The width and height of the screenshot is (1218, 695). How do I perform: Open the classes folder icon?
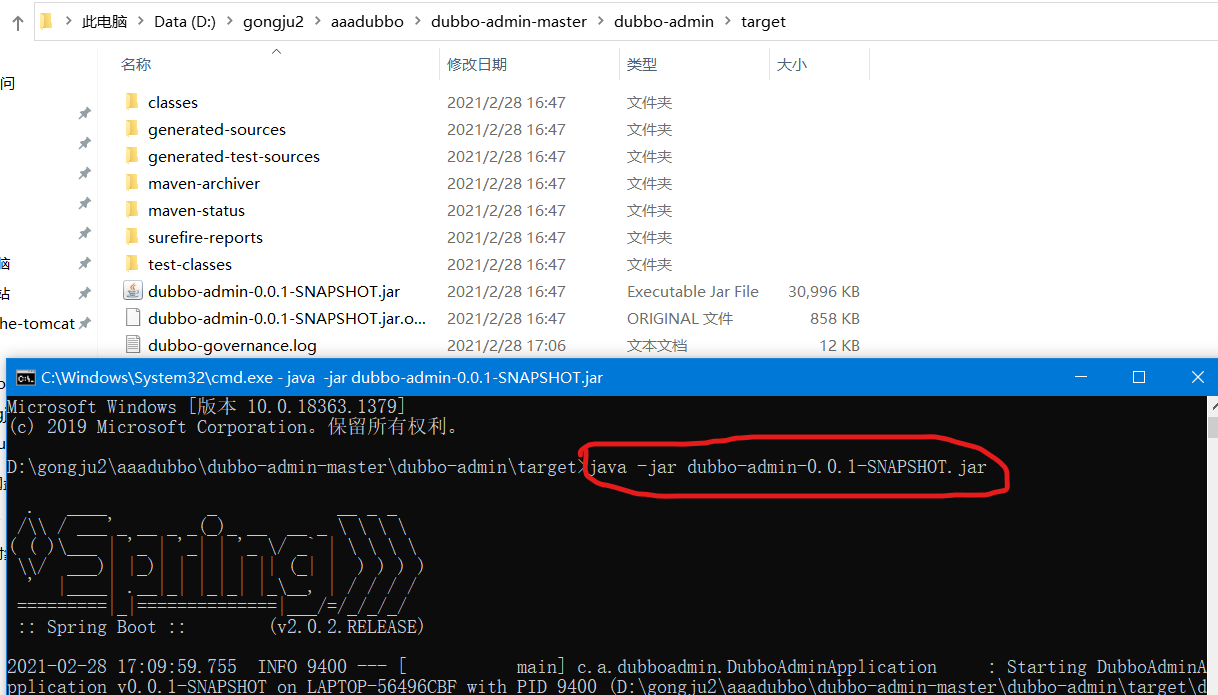pyautogui.click(x=134, y=101)
